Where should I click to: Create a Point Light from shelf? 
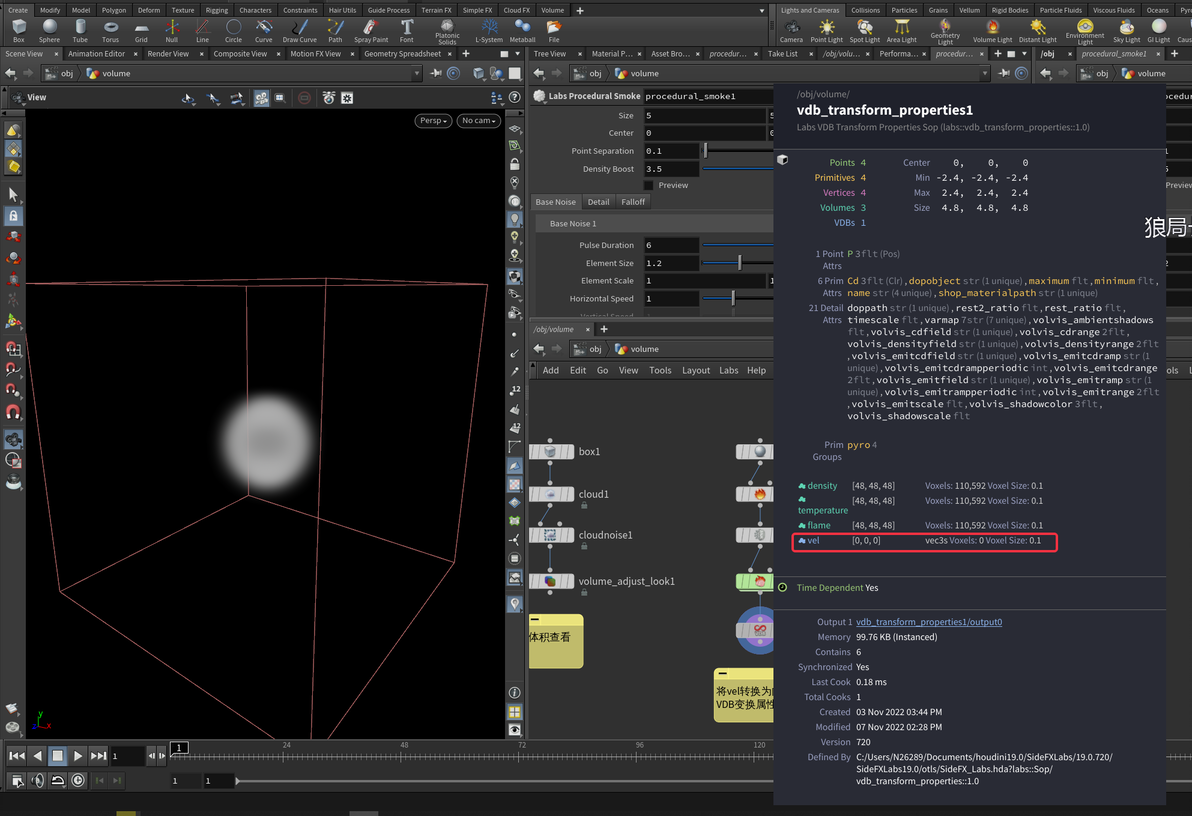pos(826,30)
